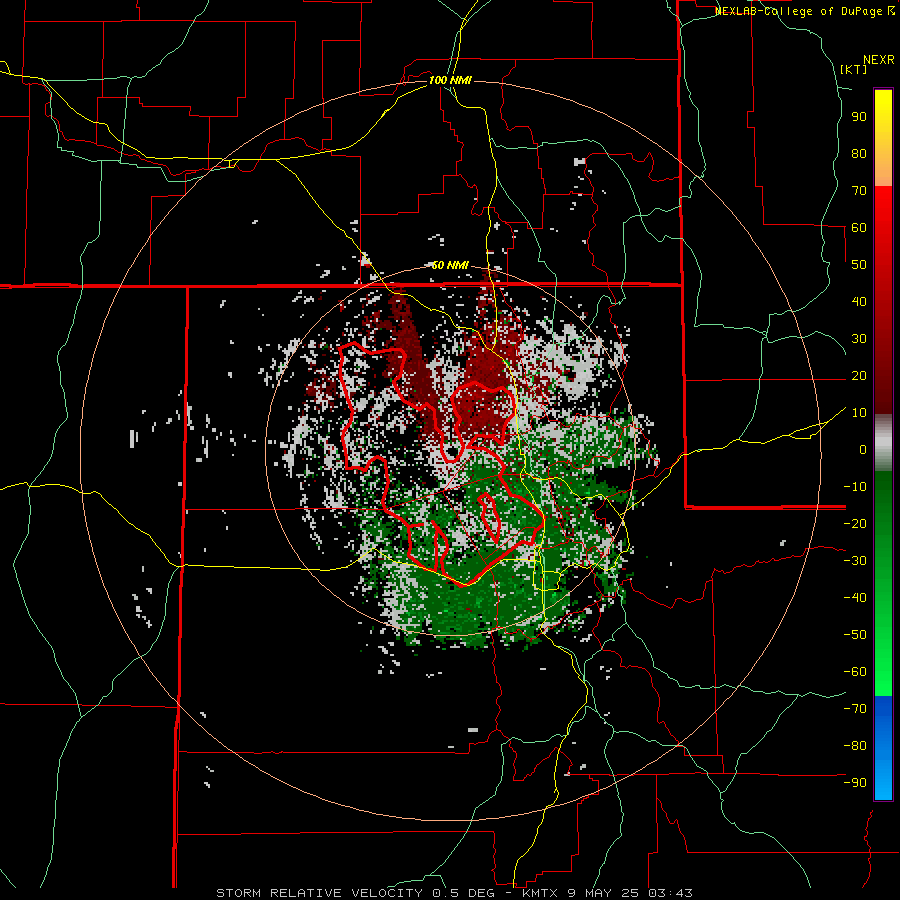This screenshot has width=900, height=900.
Task: Select "STORM RELATIVE VELOCITY" in the caption
Action: [x=319, y=893]
